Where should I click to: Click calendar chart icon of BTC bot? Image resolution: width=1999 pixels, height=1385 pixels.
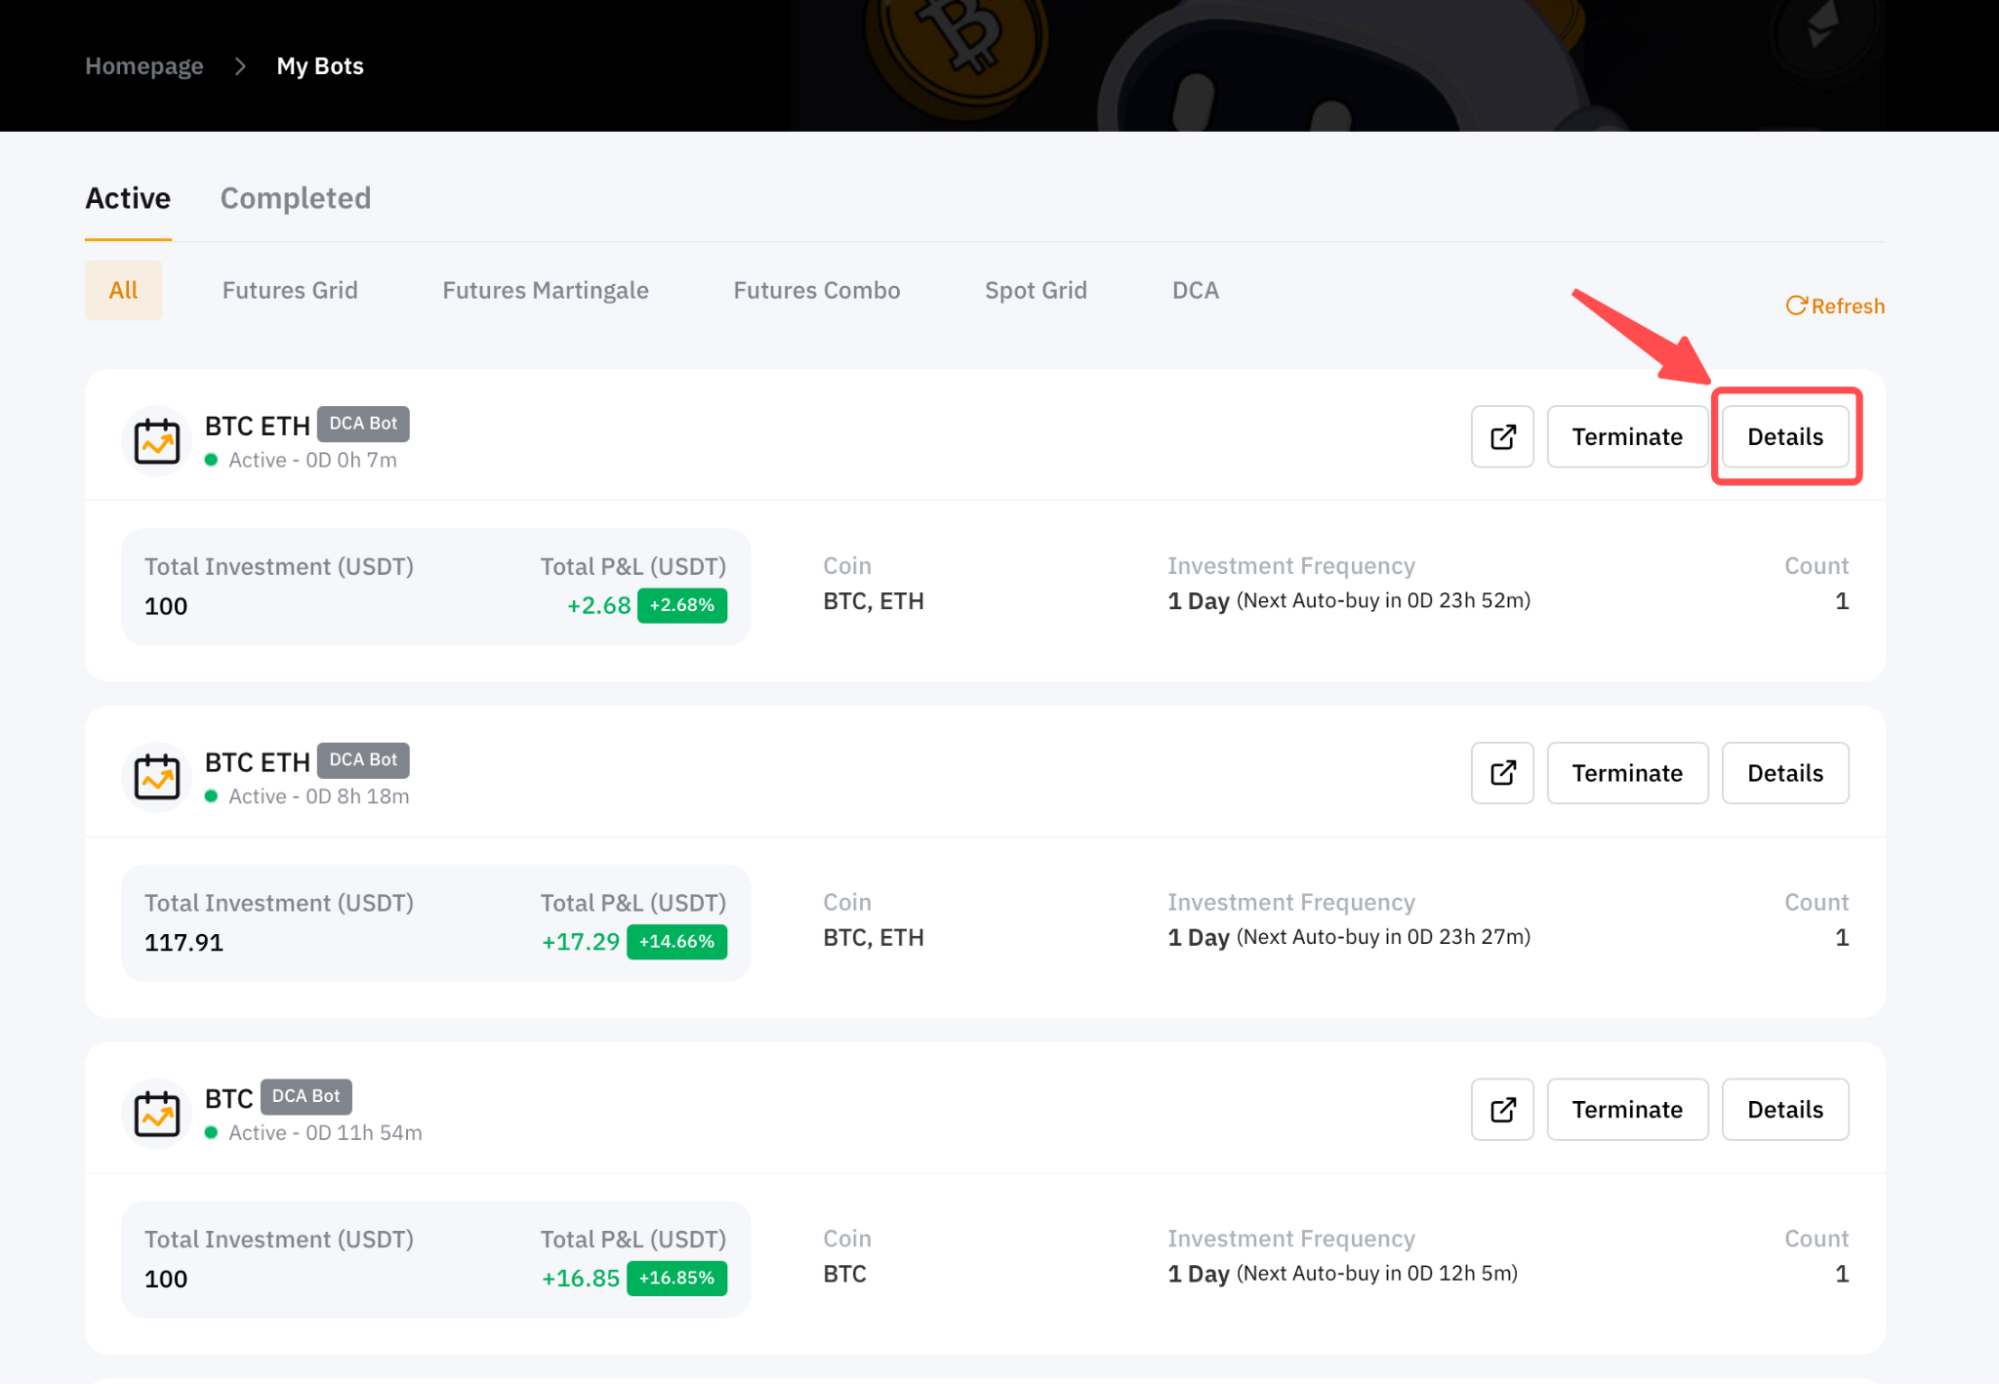157,1113
